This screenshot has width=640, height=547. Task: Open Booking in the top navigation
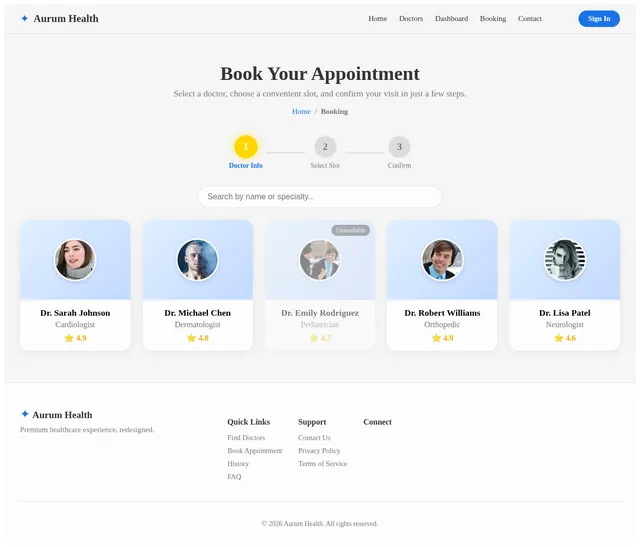pos(493,19)
